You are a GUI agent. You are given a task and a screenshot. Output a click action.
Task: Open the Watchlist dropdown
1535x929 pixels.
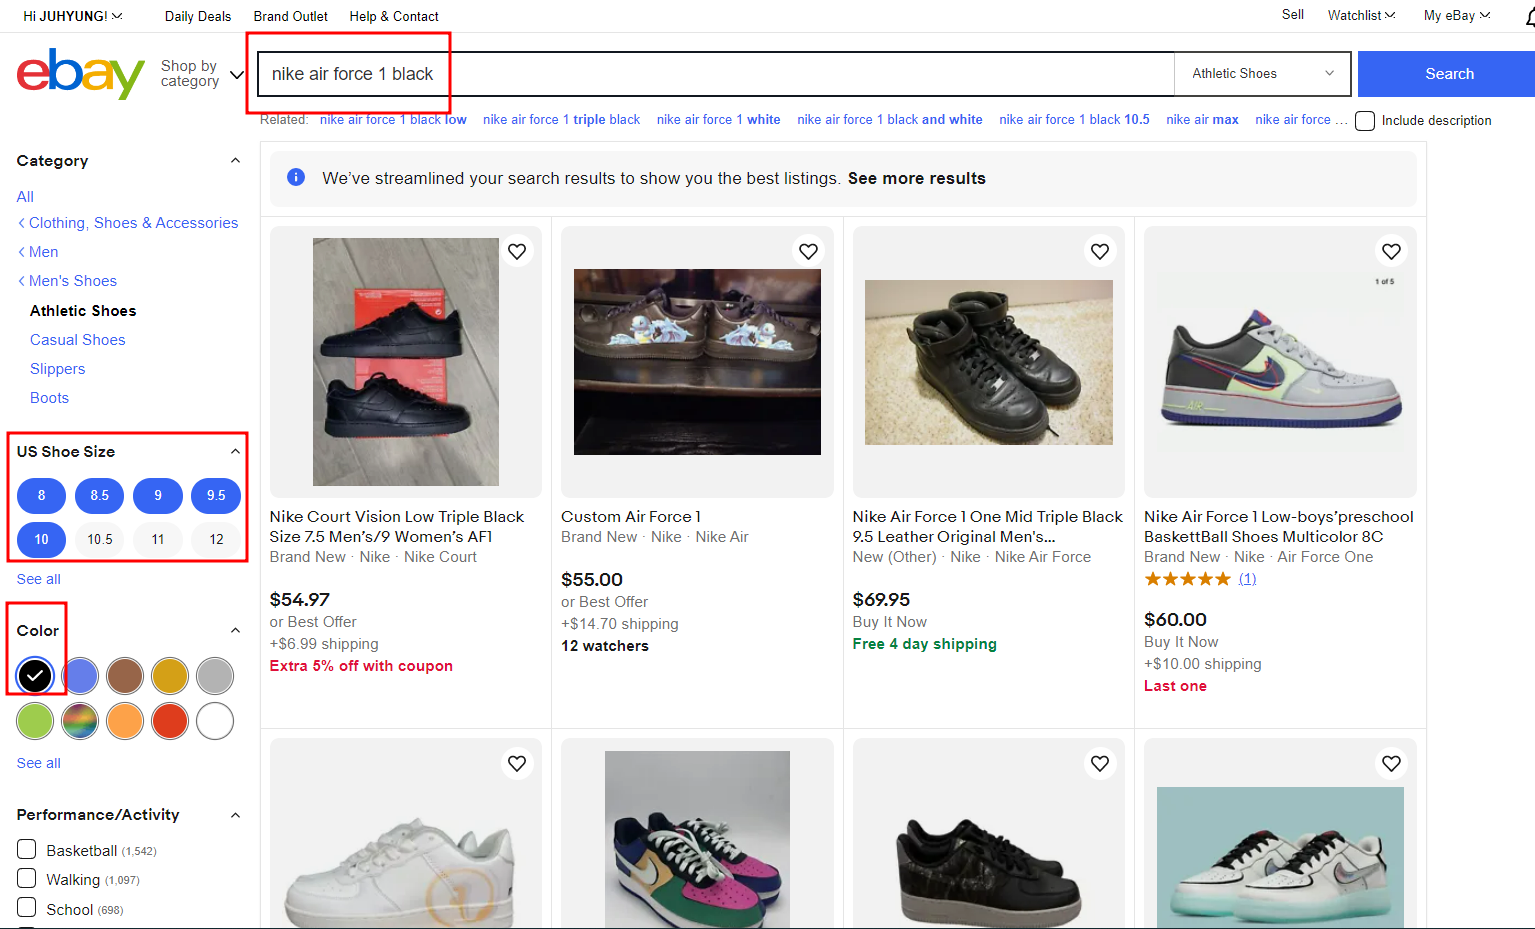tap(1361, 15)
